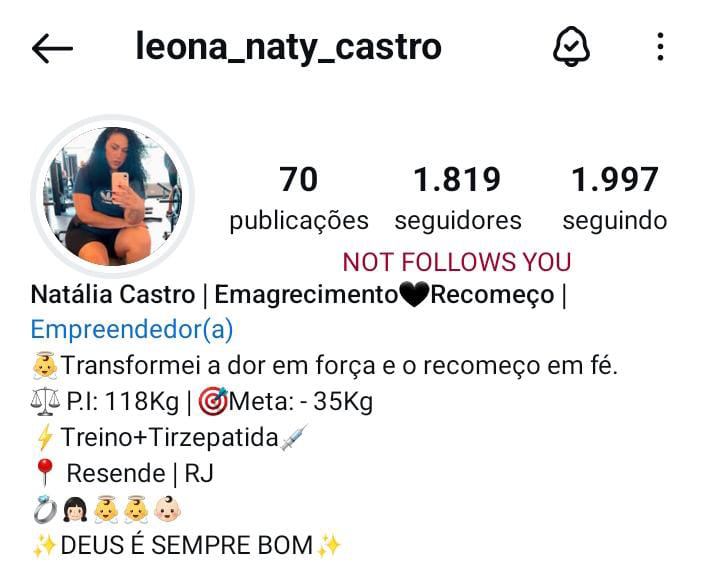Tap the Natália Castro display name

tap(113, 295)
